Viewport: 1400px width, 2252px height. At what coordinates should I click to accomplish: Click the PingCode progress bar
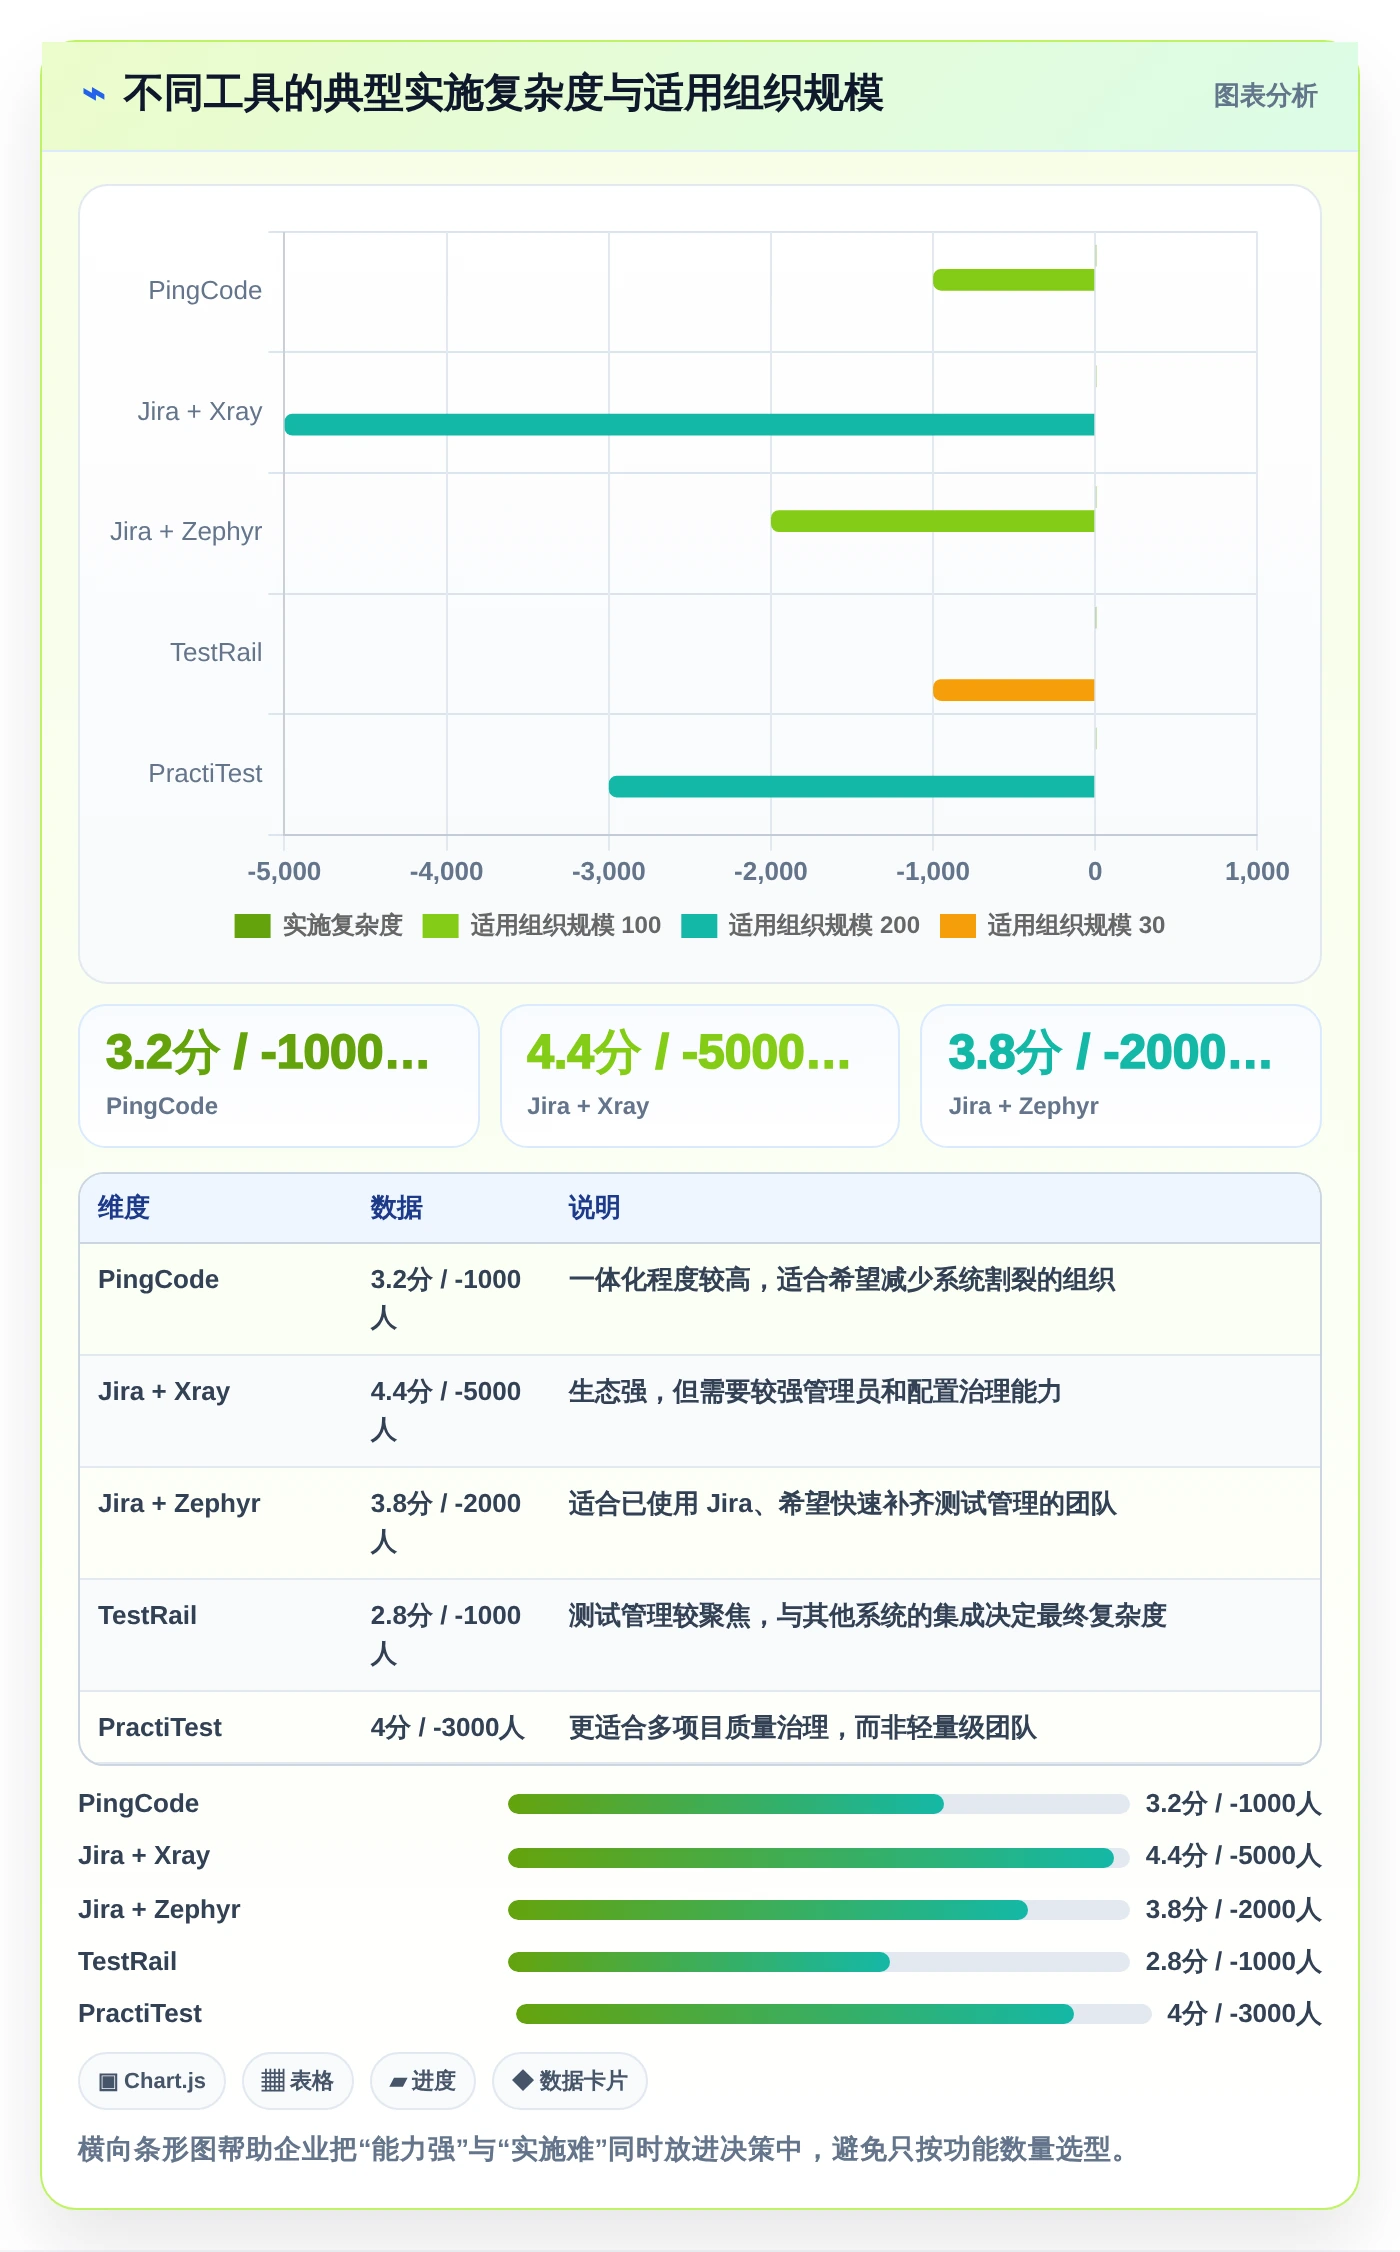click(818, 1804)
